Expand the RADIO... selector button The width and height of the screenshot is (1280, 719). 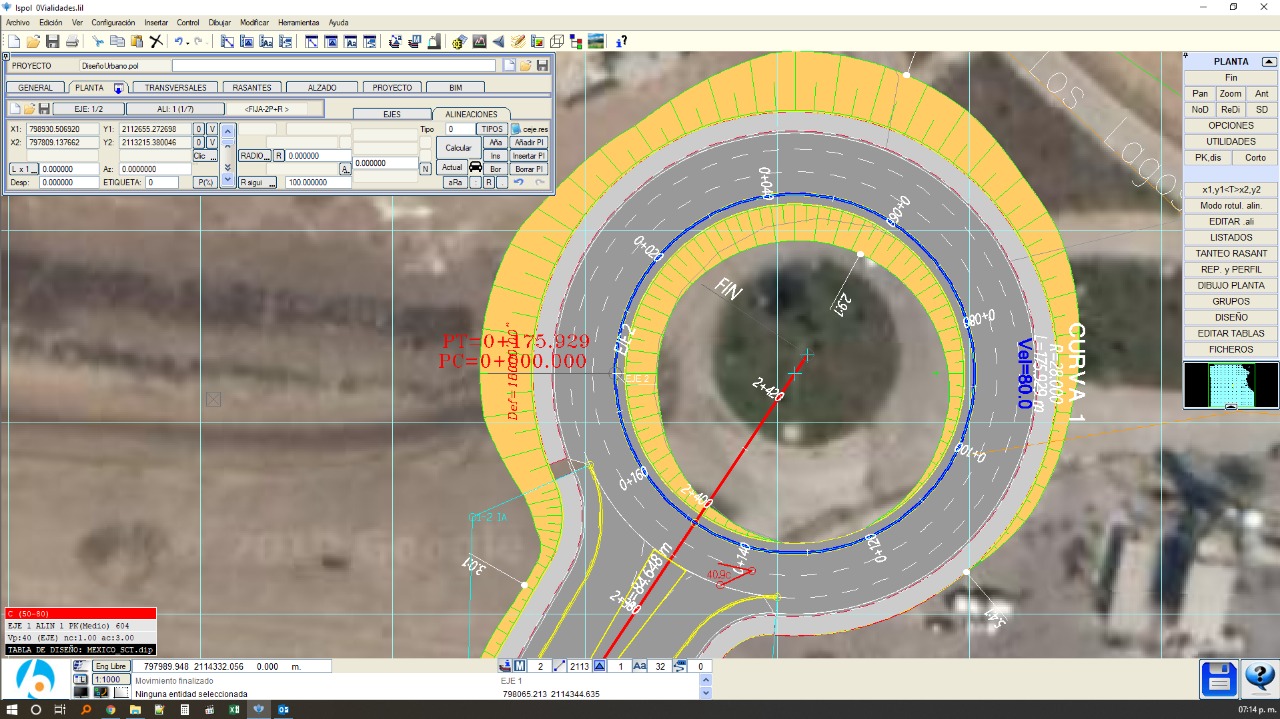click(254, 156)
